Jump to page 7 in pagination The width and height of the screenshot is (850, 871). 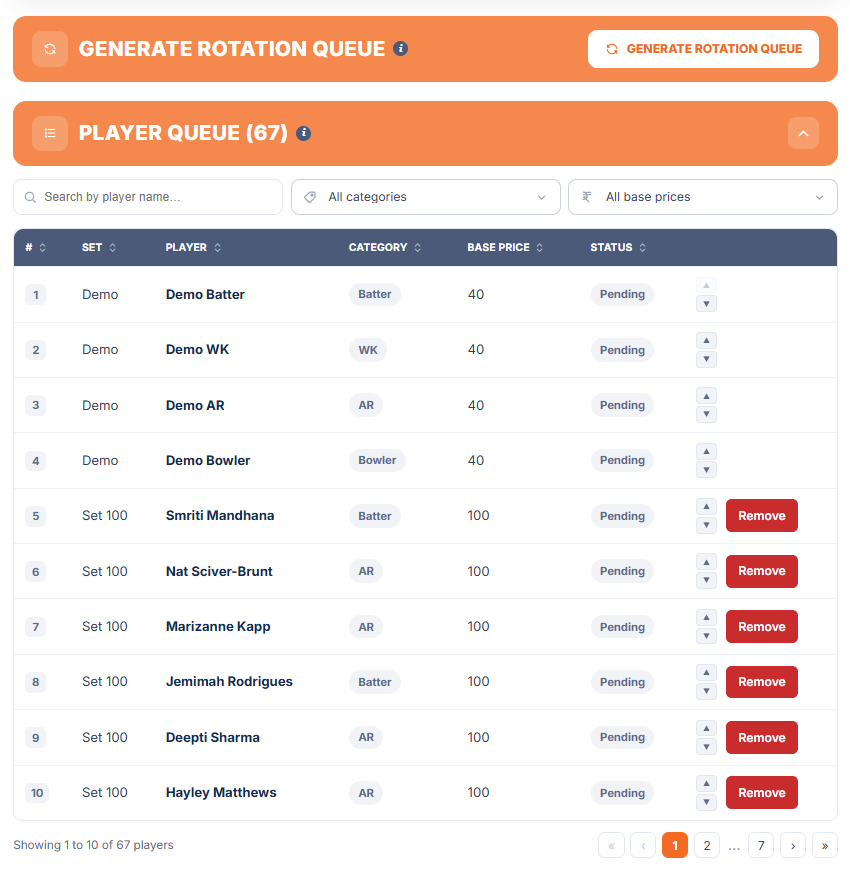(x=761, y=845)
